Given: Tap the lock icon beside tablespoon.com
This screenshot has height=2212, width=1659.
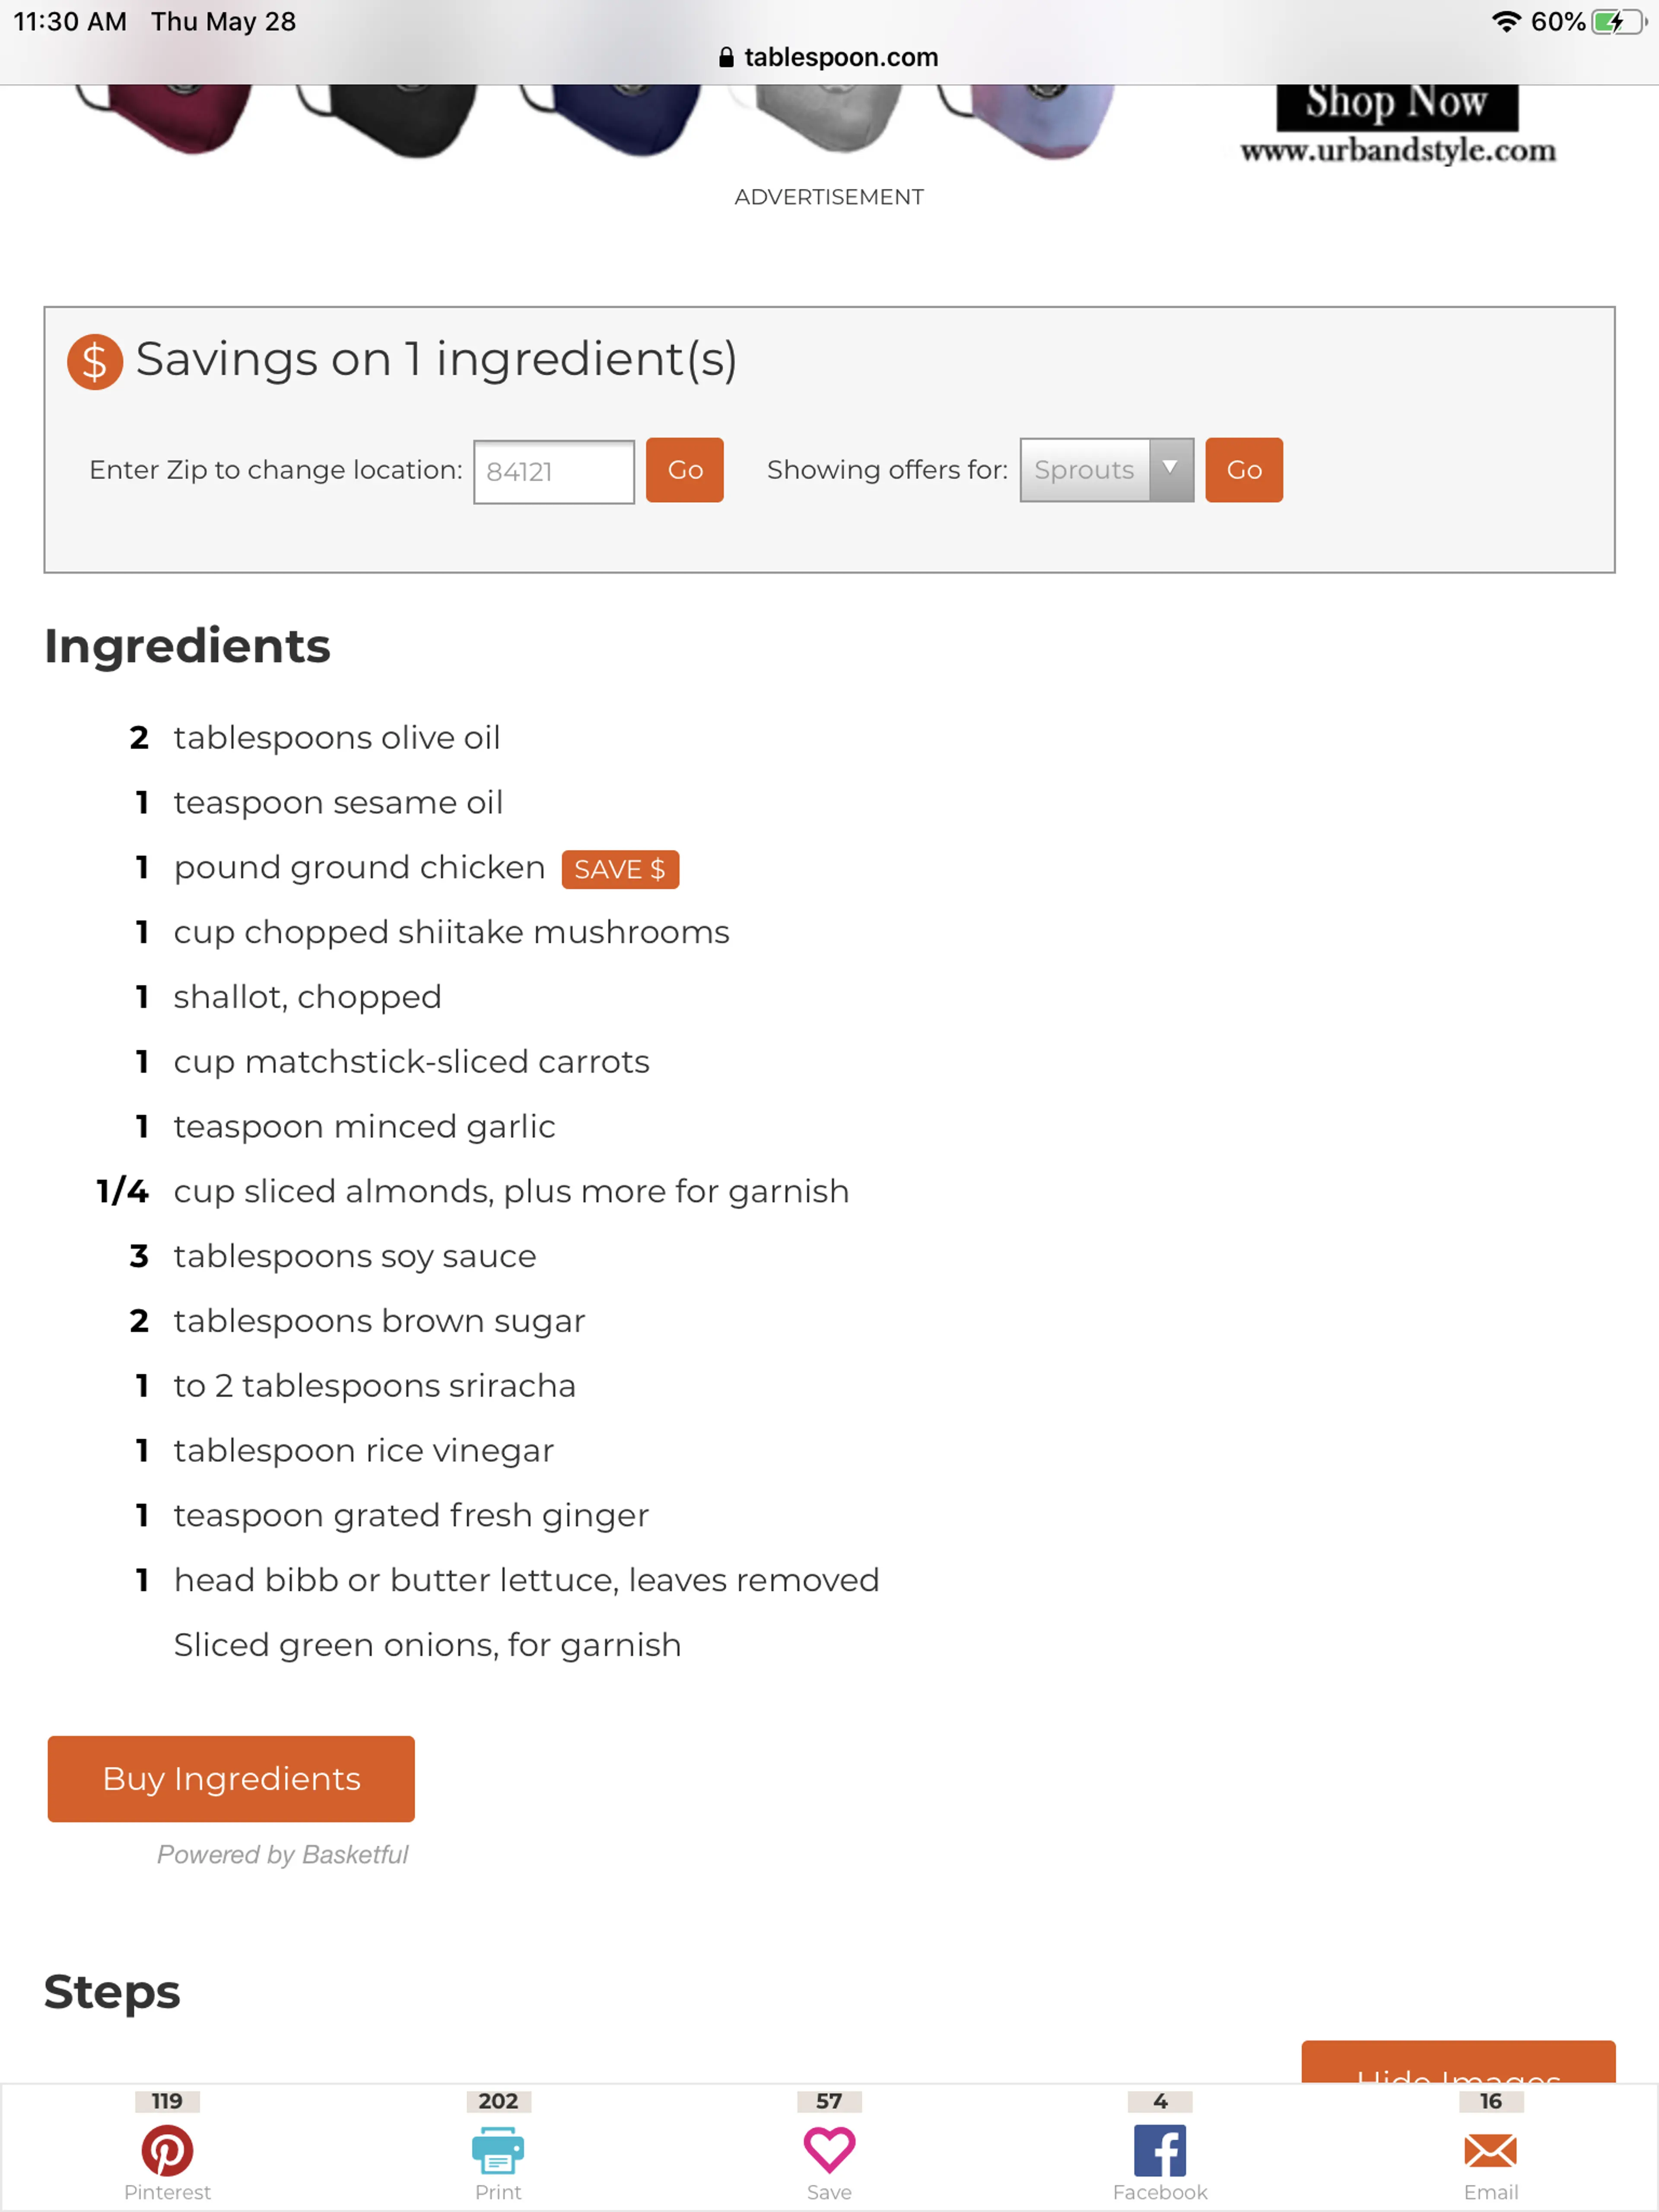Looking at the screenshot, I should [x=726, y=58].
